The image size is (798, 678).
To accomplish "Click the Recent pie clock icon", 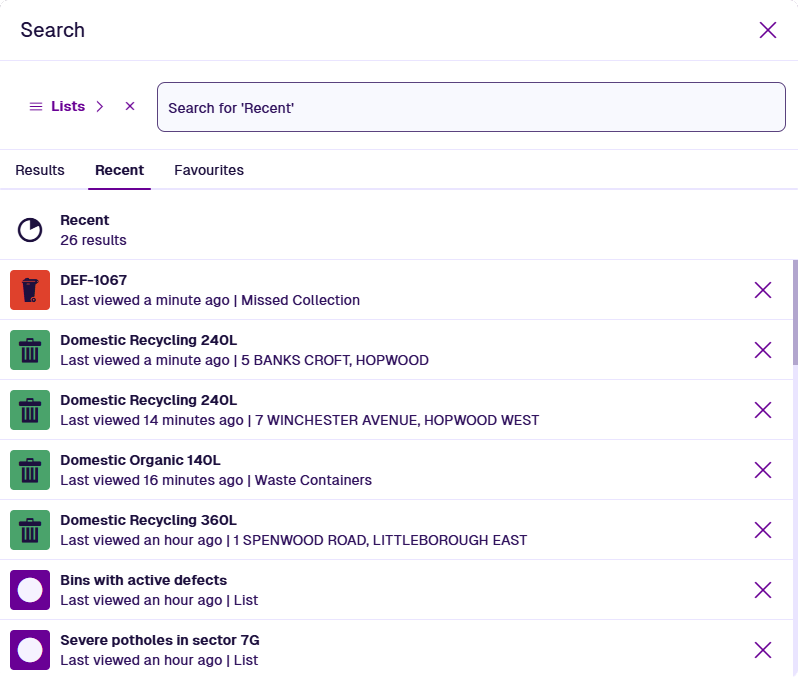I will coord(30,230).
